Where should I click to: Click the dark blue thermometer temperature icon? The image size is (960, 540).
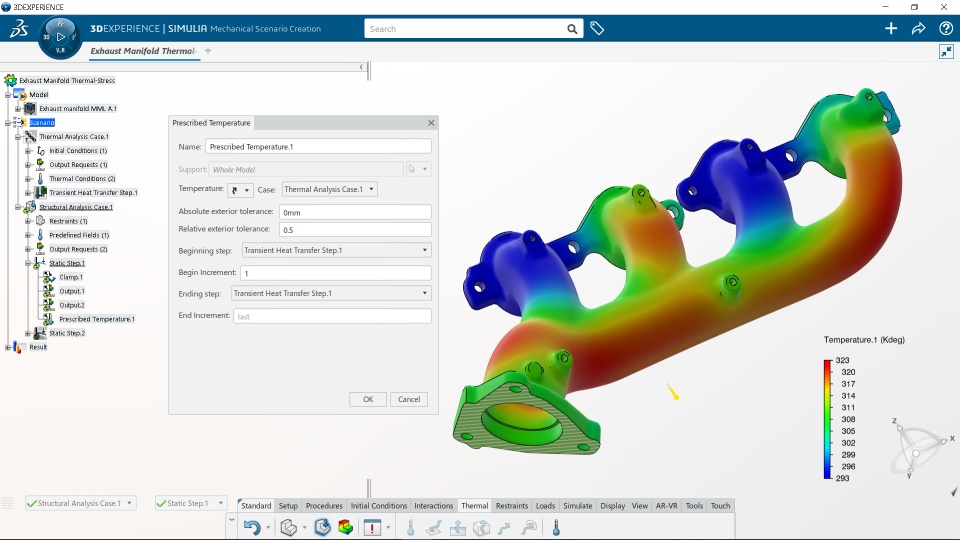pyautogui.click(x=556, y=527)
